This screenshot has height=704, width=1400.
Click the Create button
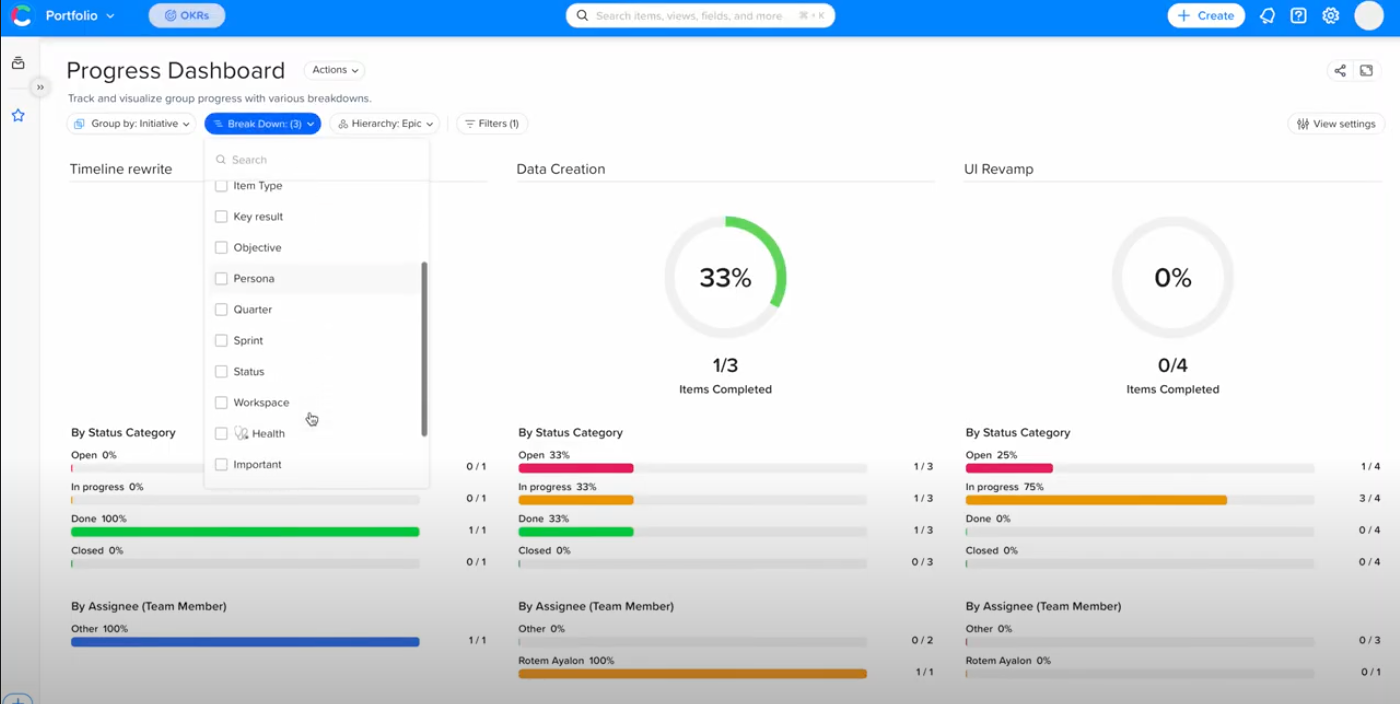[1206, 16]
